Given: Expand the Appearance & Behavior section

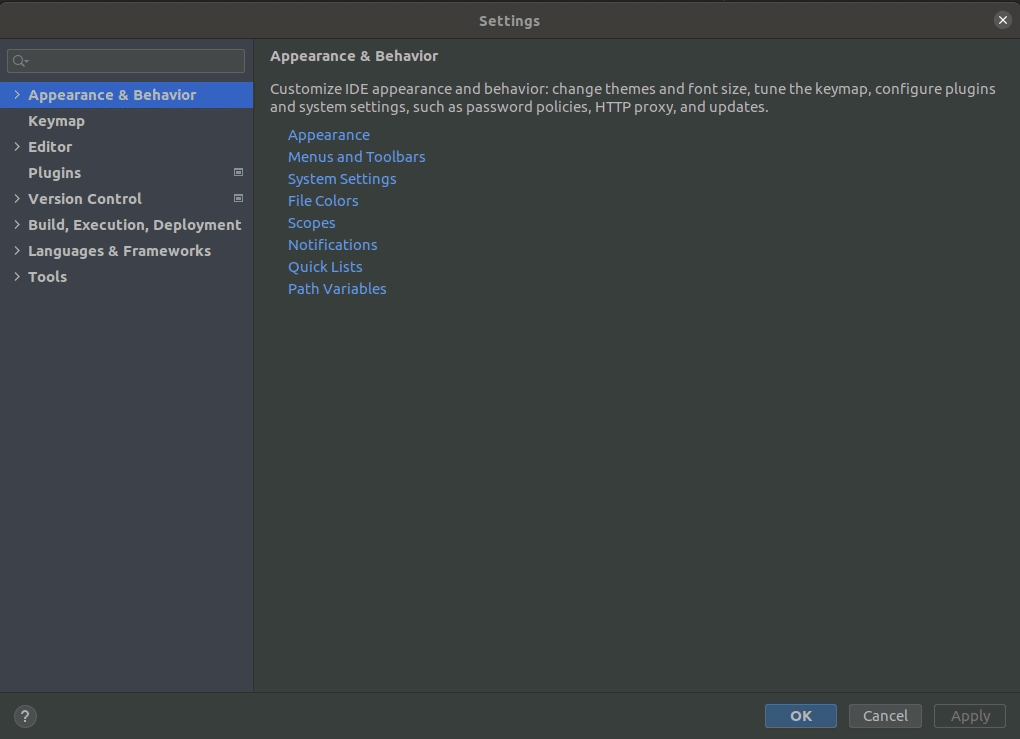Looking at the screenshot, I should [x=16, y=94].
